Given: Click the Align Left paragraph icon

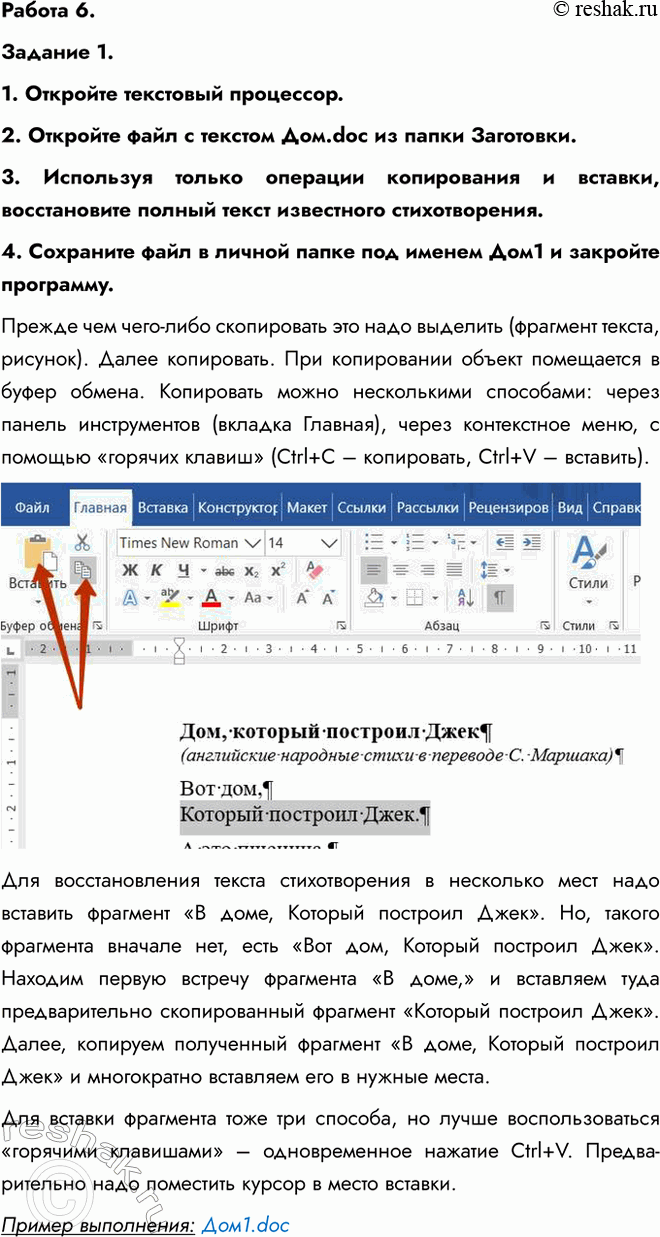Looking at the screenshot, I should 374,570.
